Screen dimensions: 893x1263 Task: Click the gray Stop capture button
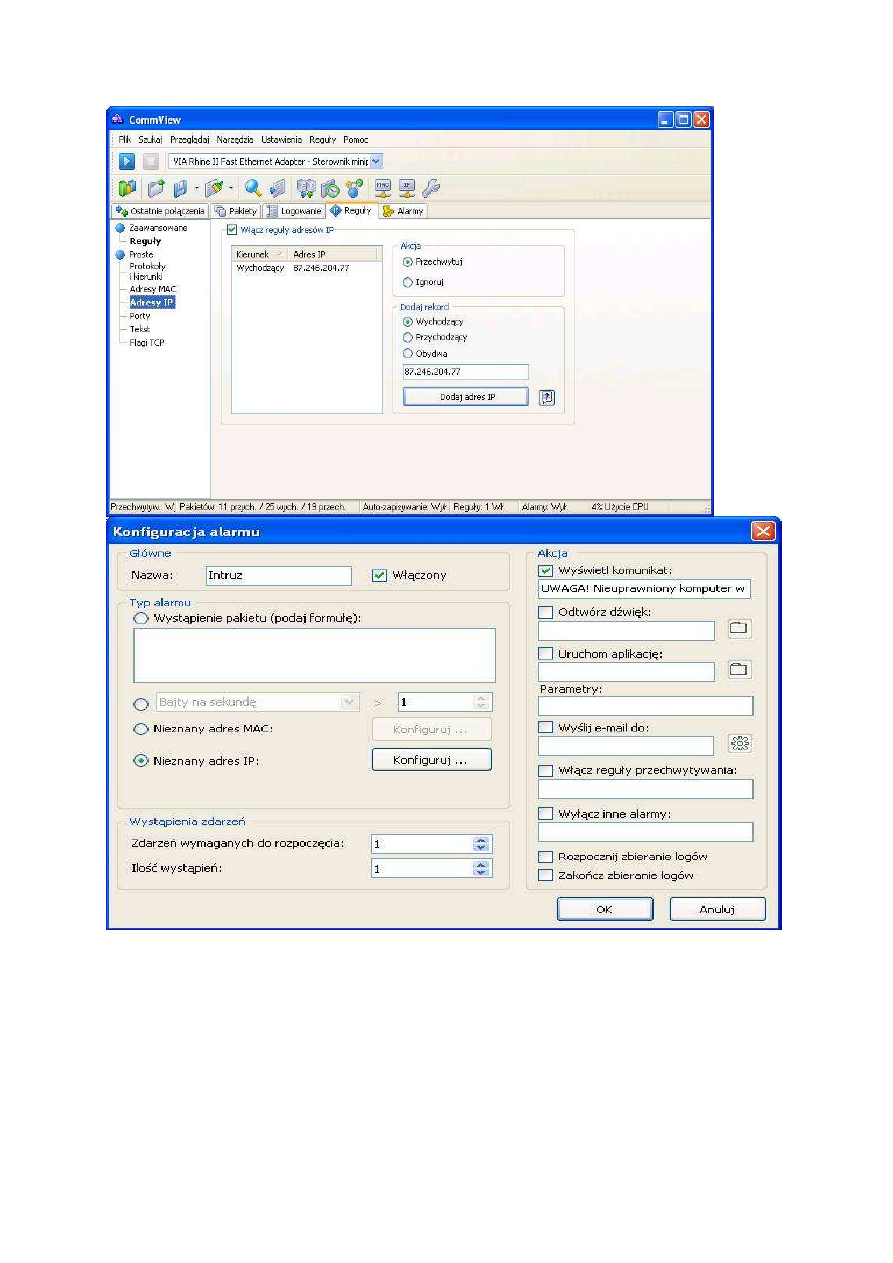(x=151, y=161)
